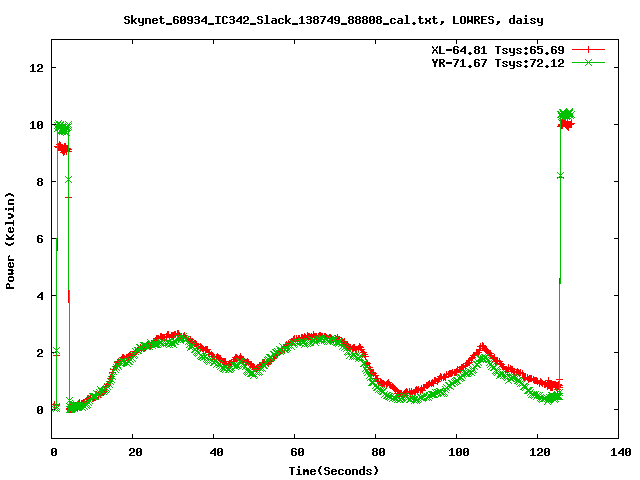Click the x-axis tick label 140

pyautogui.click(x=621, y=452)
